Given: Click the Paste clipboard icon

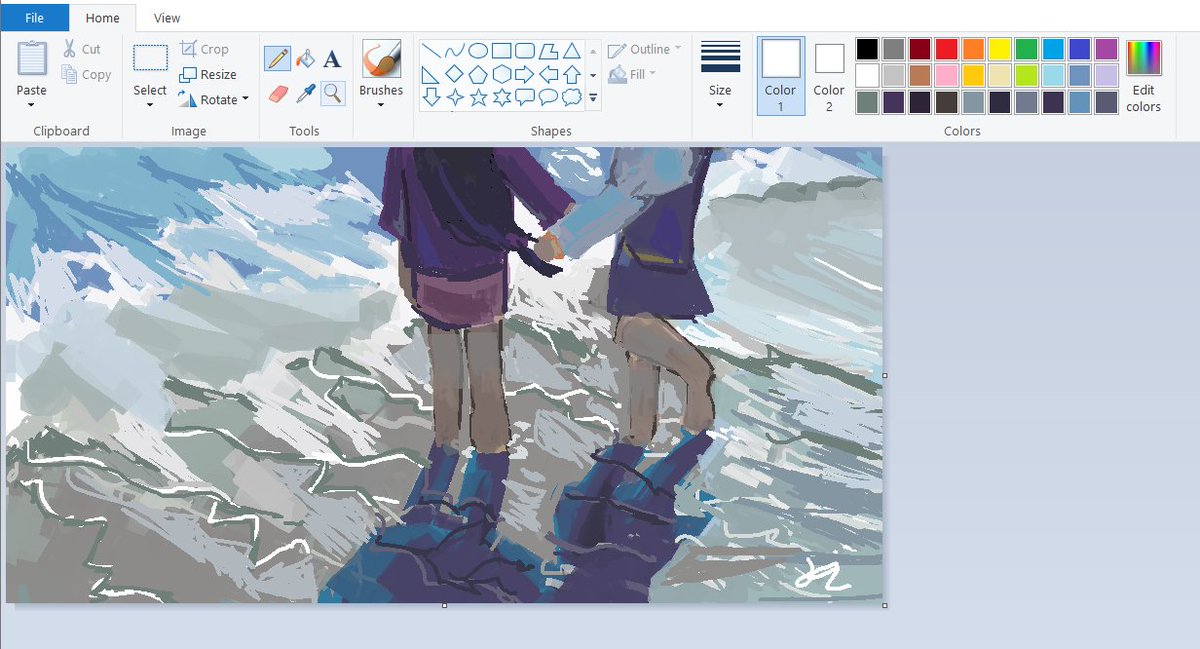Looking at the screenshot, I should (x=32, y=59).
